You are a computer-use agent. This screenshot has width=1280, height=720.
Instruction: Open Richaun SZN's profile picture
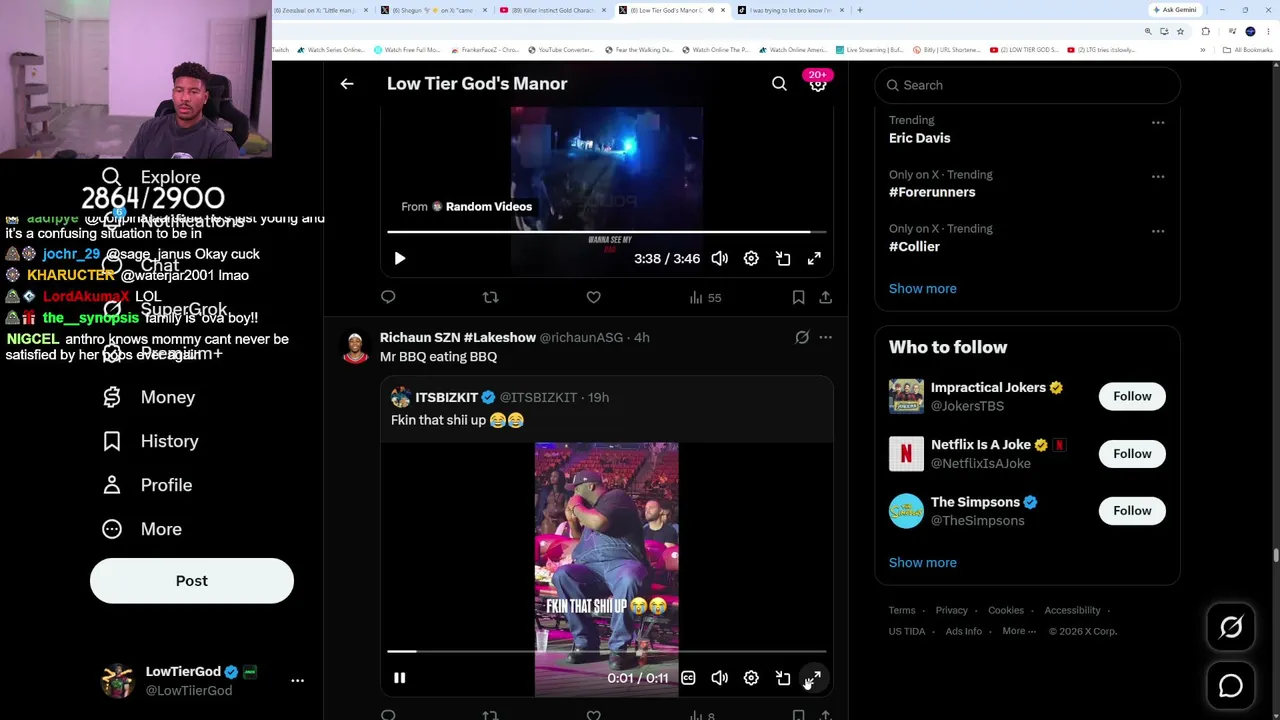click(x=355, y=347)
